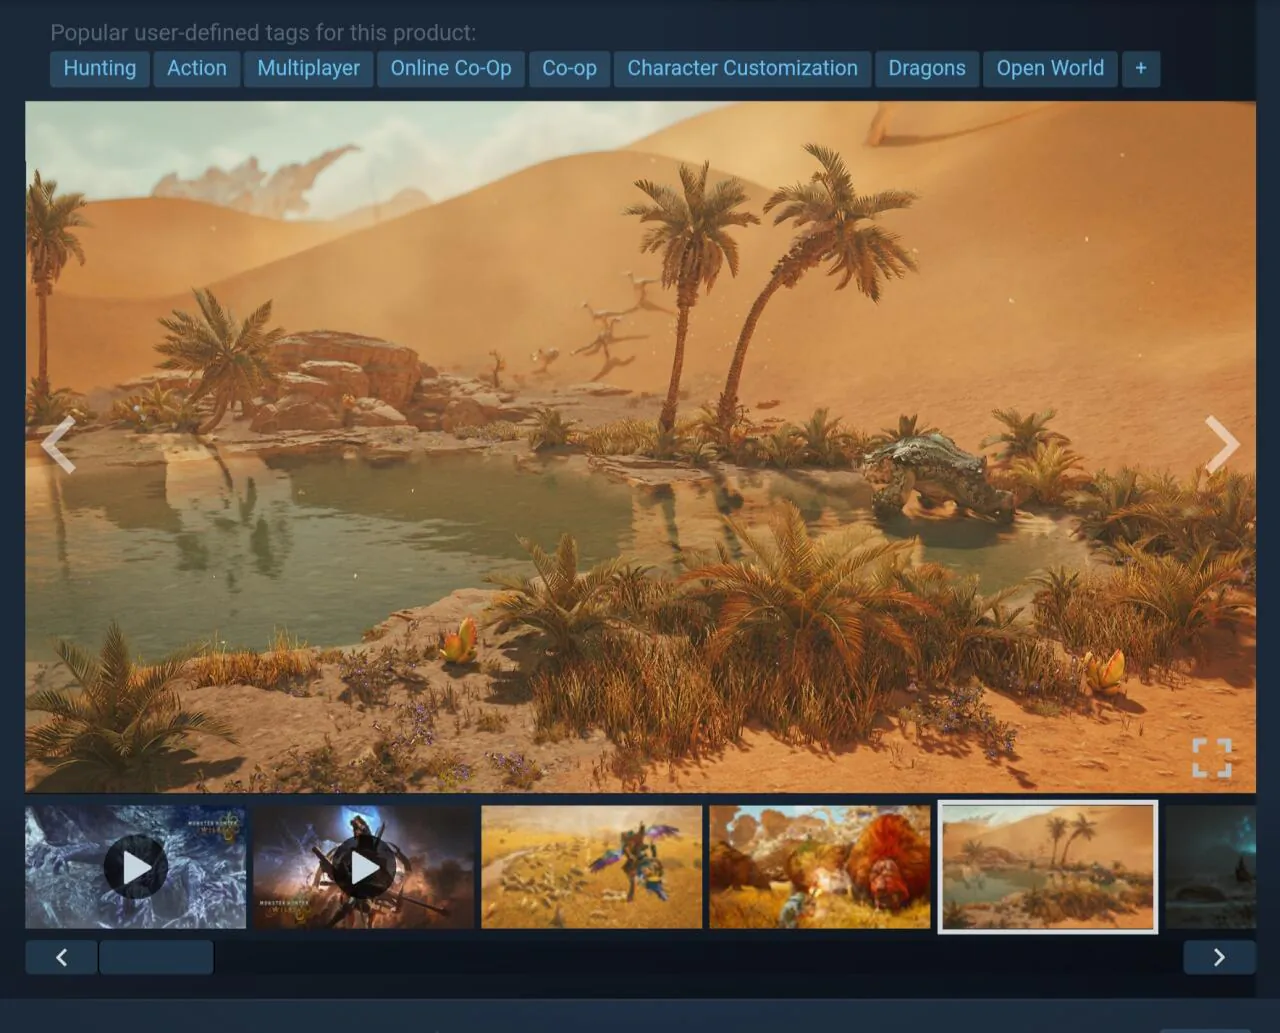Viewport: 1280px width, 1033px height.
Task: Select the Co-op tag
Action: 569,69
